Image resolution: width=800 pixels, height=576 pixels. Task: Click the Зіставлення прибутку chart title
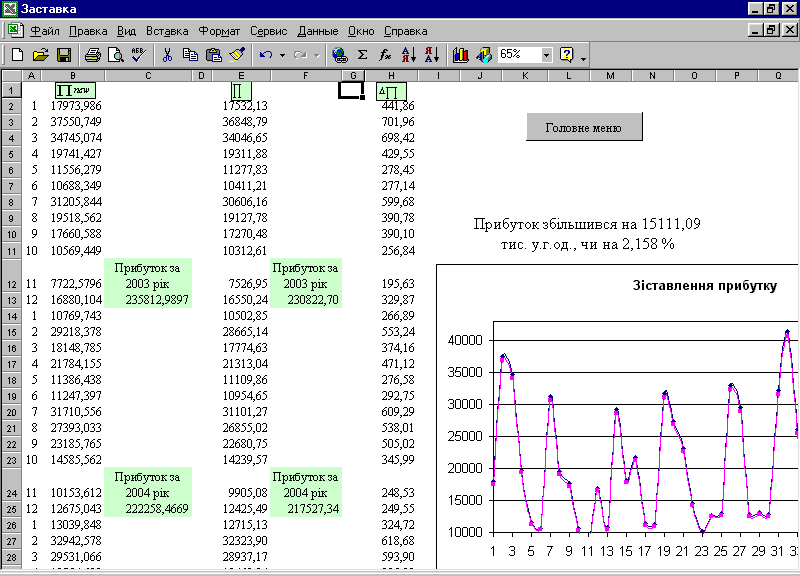click(705, 286)
